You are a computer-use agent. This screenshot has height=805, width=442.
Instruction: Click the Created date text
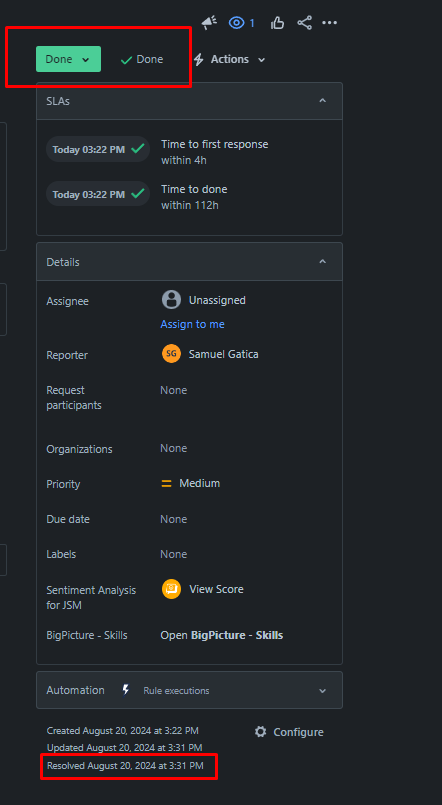click(x=123, y=731)
